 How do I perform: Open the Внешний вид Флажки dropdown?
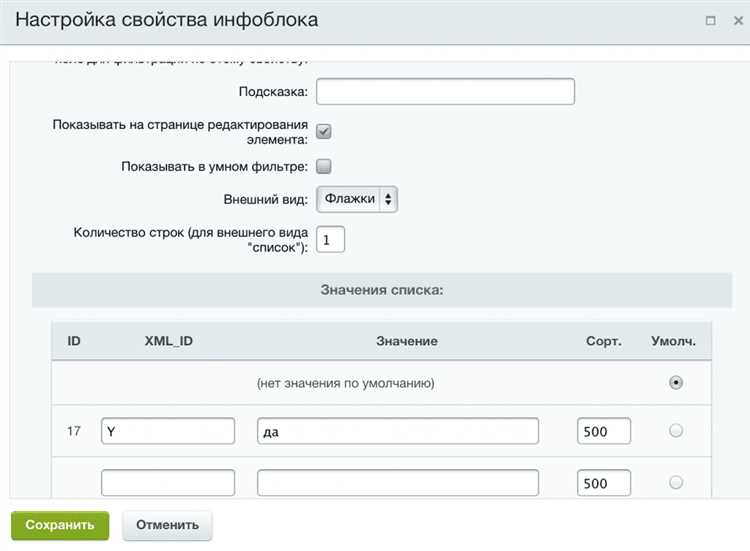(357, 199)
